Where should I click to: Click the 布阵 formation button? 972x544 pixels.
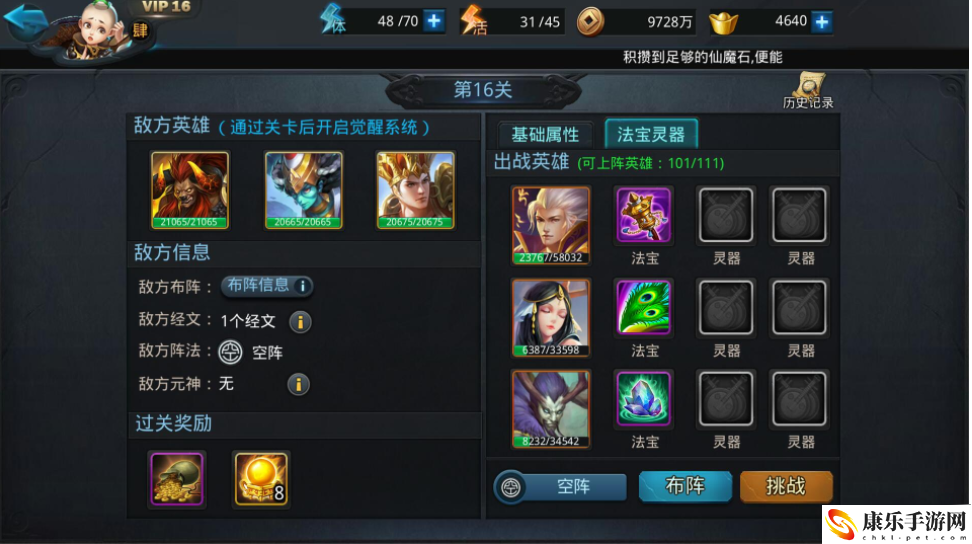click(685, 486)
